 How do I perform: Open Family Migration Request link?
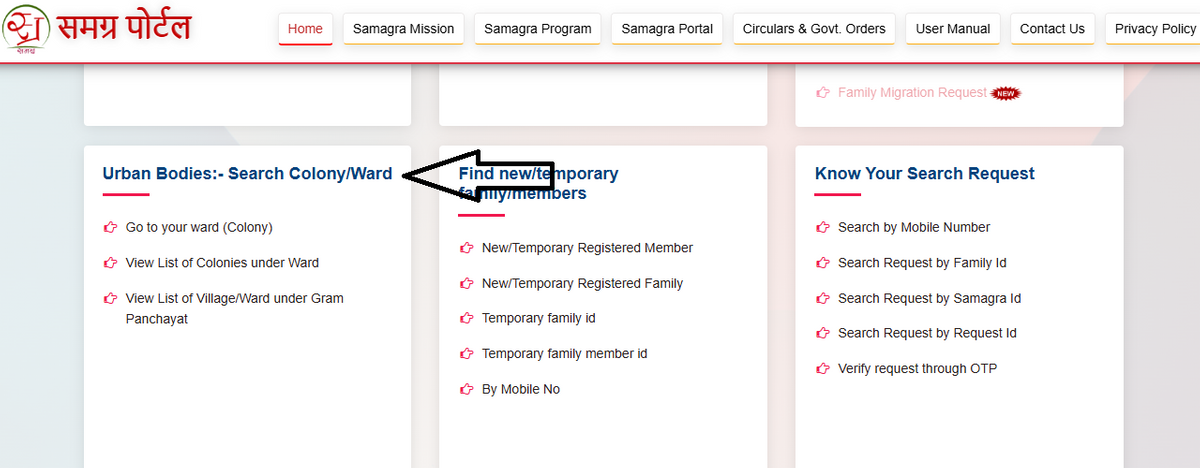(x=912, y=93)
